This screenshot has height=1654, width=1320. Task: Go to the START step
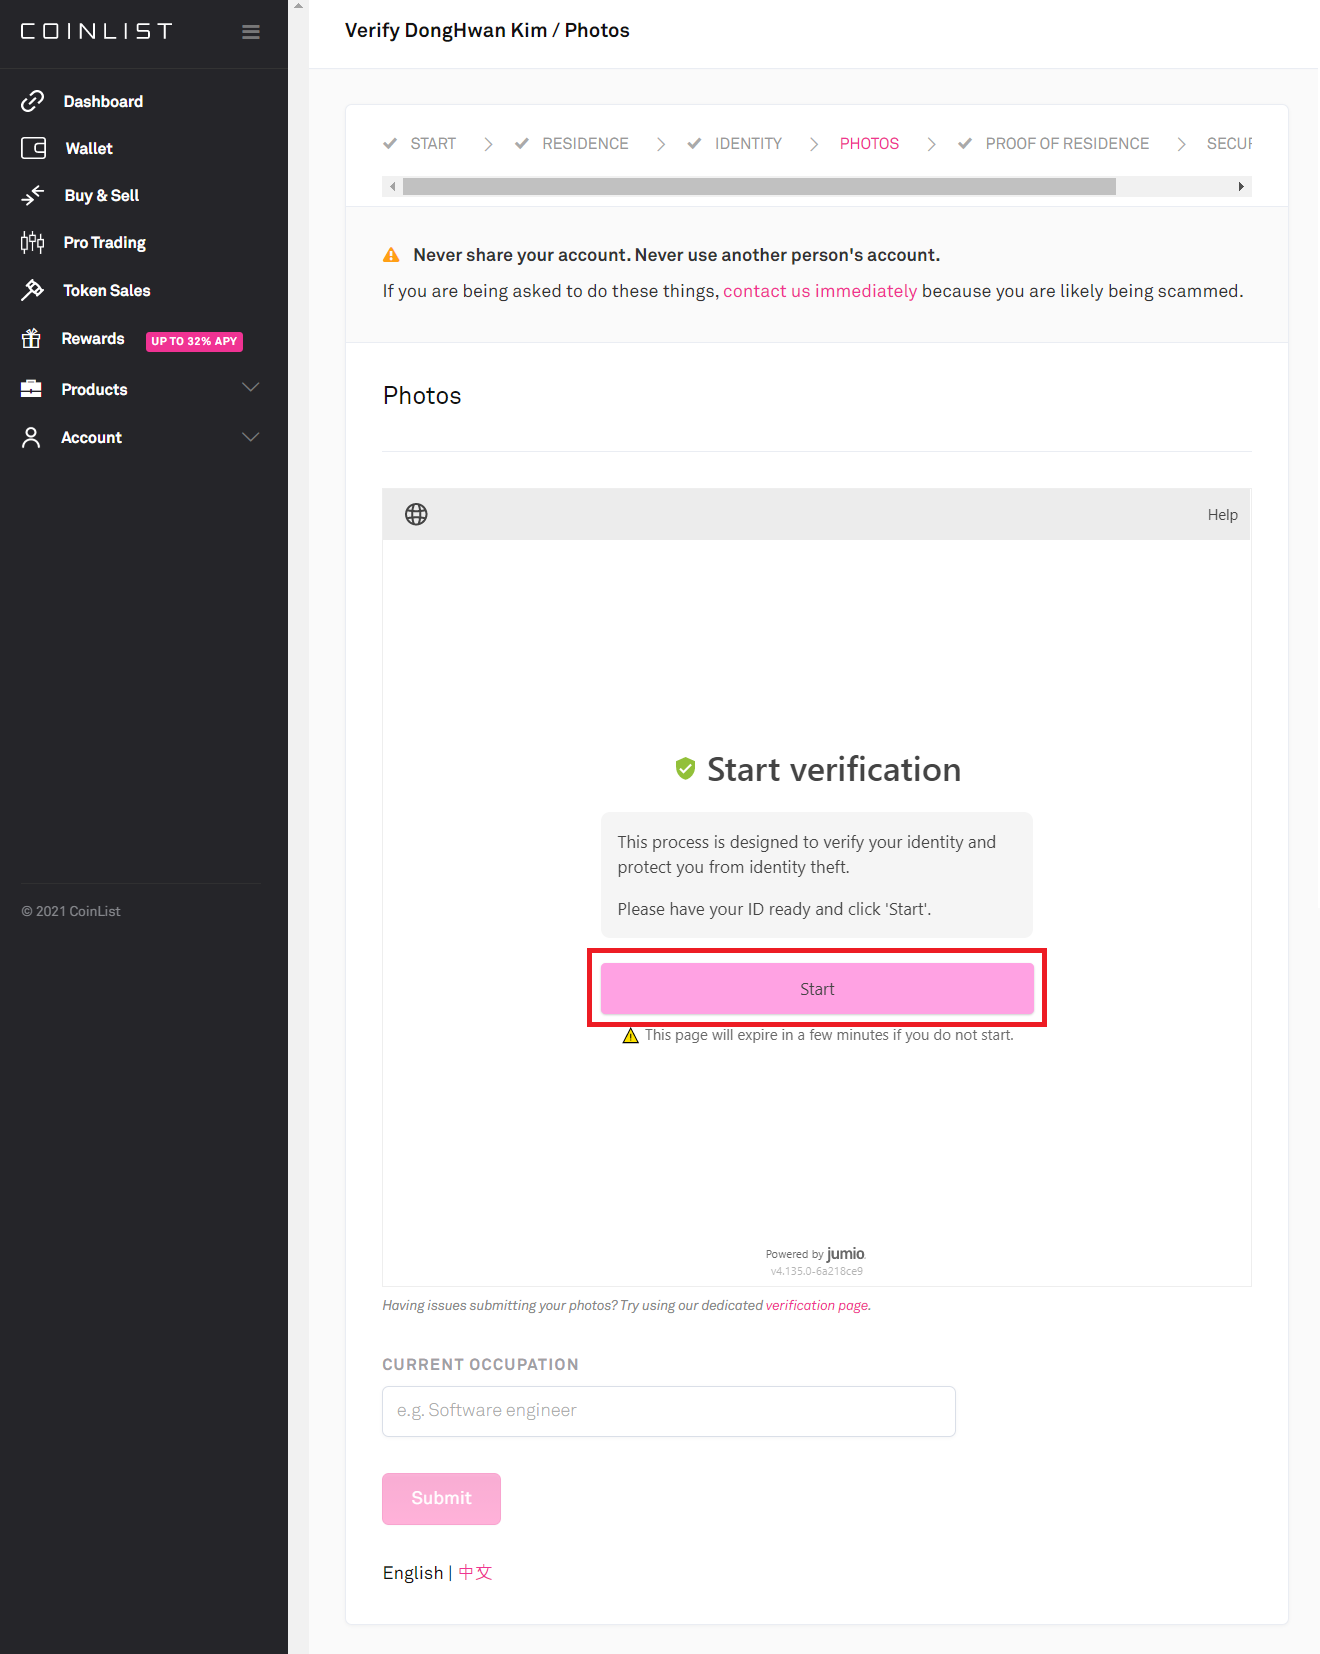coord(433,143)
